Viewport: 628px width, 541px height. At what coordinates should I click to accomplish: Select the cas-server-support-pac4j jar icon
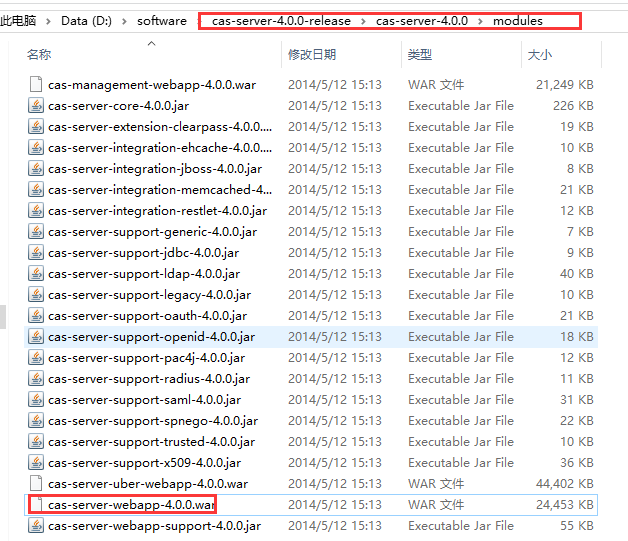click(36, 358)
